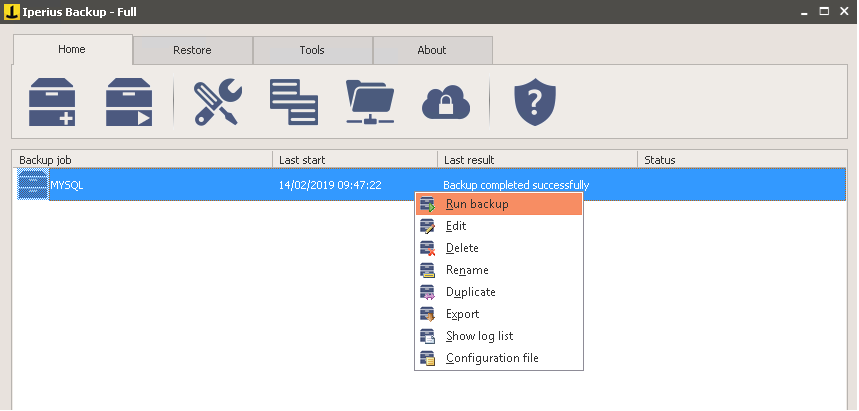Maximize the Iperius Backup window
Image resolution: width=859 pixels, height=411 pixels.
tap(824, 12)
